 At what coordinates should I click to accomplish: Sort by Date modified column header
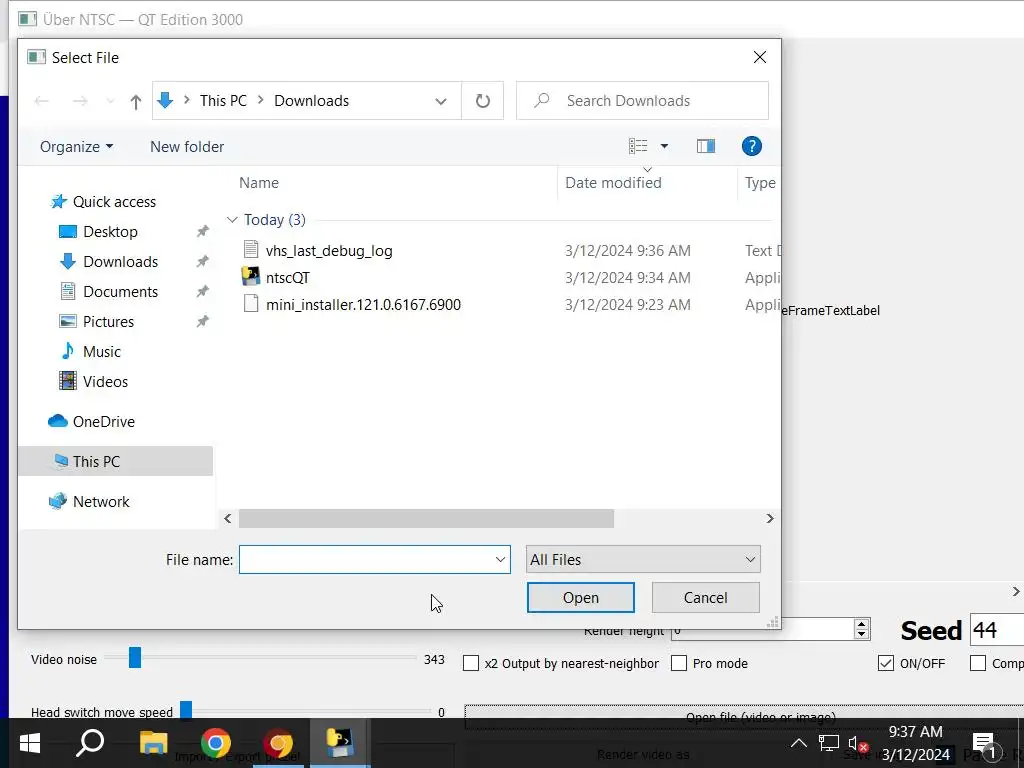[613, 183]
